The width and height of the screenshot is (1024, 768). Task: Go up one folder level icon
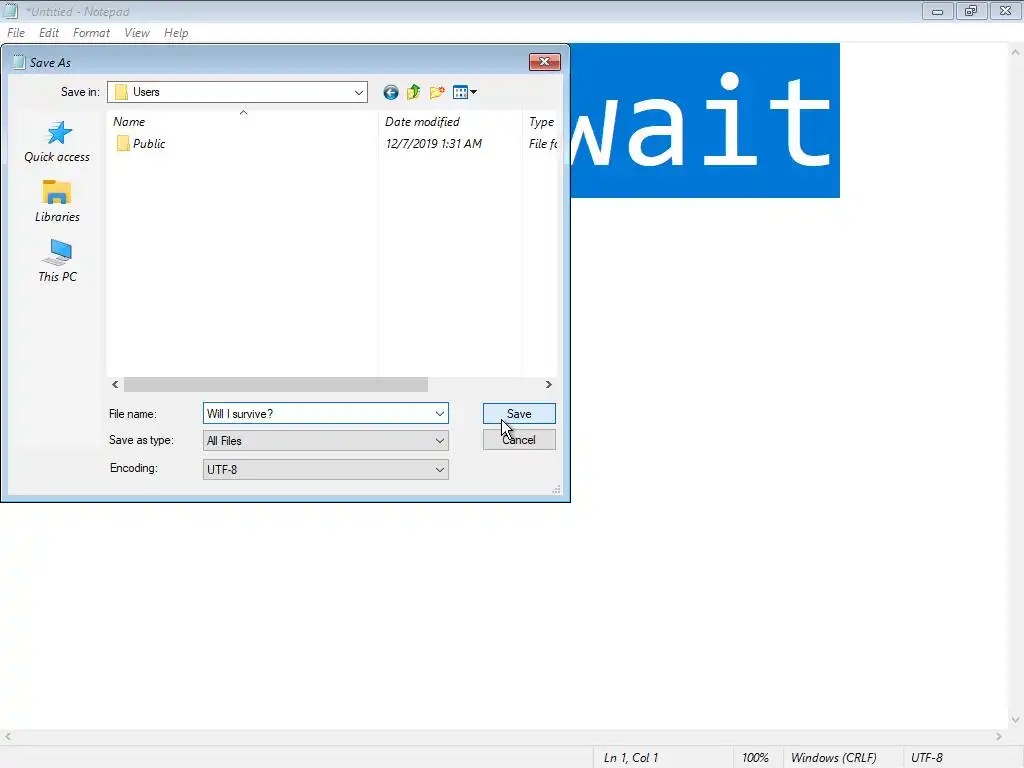(413, 92)
